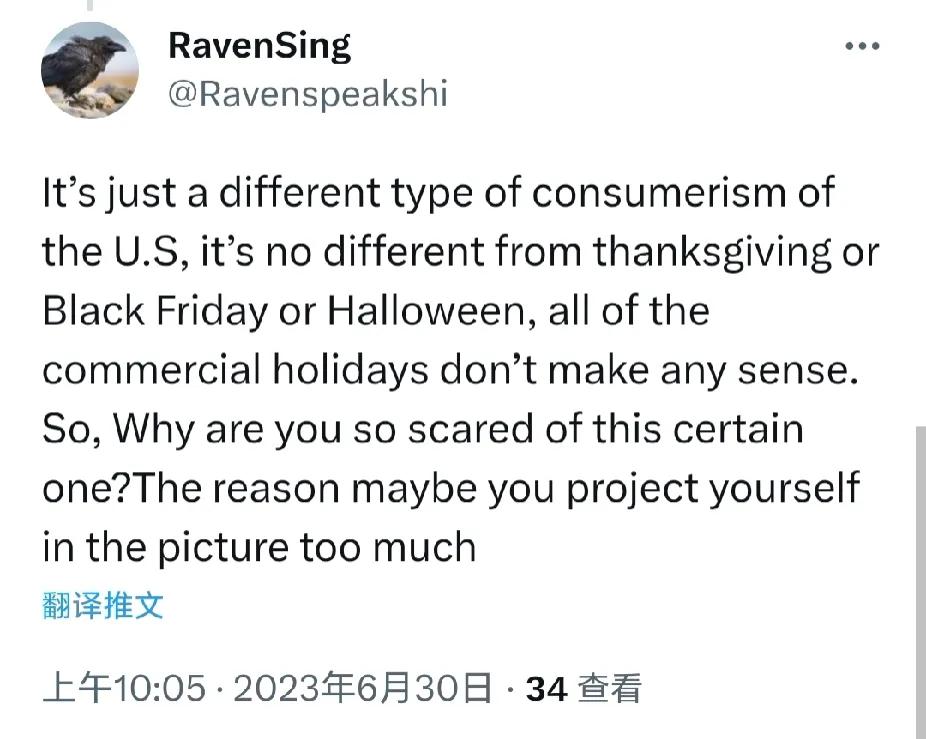Click 'commercial holidays' in the tweet body

pyautogui.click(x=235, y=370)
